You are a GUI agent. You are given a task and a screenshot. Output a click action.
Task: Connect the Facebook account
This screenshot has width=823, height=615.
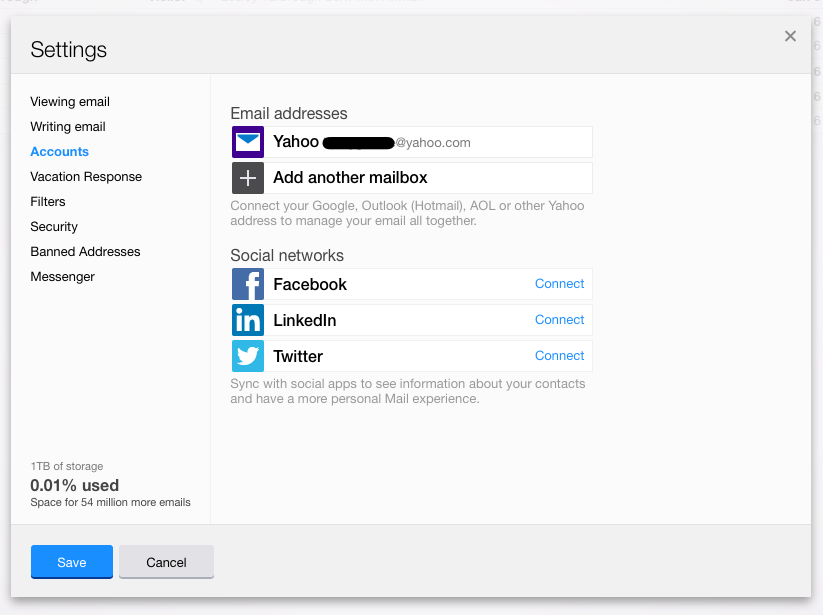(x=559, y=284)
